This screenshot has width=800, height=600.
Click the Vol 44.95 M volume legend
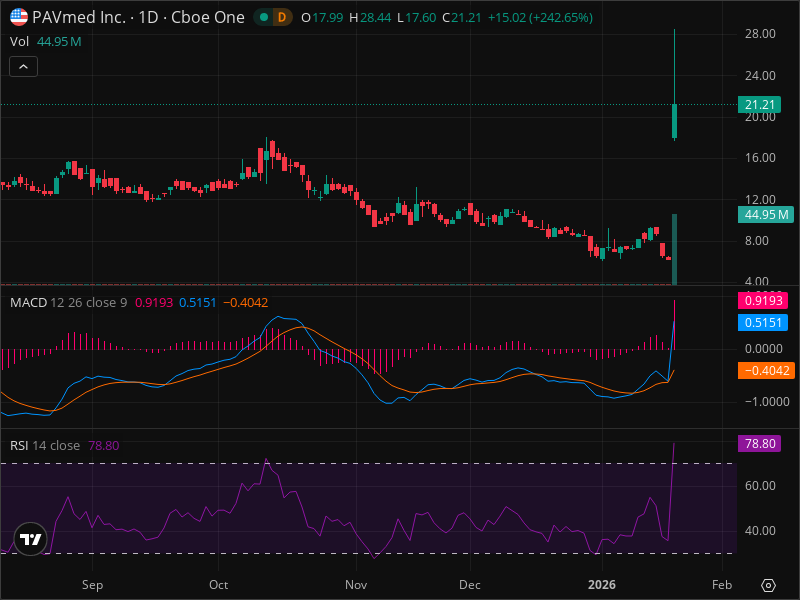point(45,41)
